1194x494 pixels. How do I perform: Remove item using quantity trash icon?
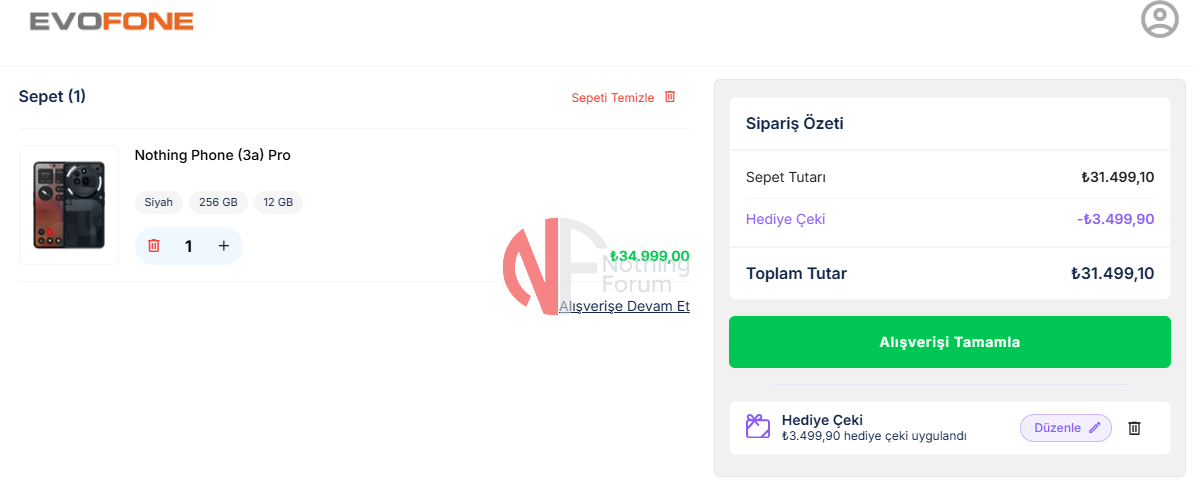coord(154,246)
